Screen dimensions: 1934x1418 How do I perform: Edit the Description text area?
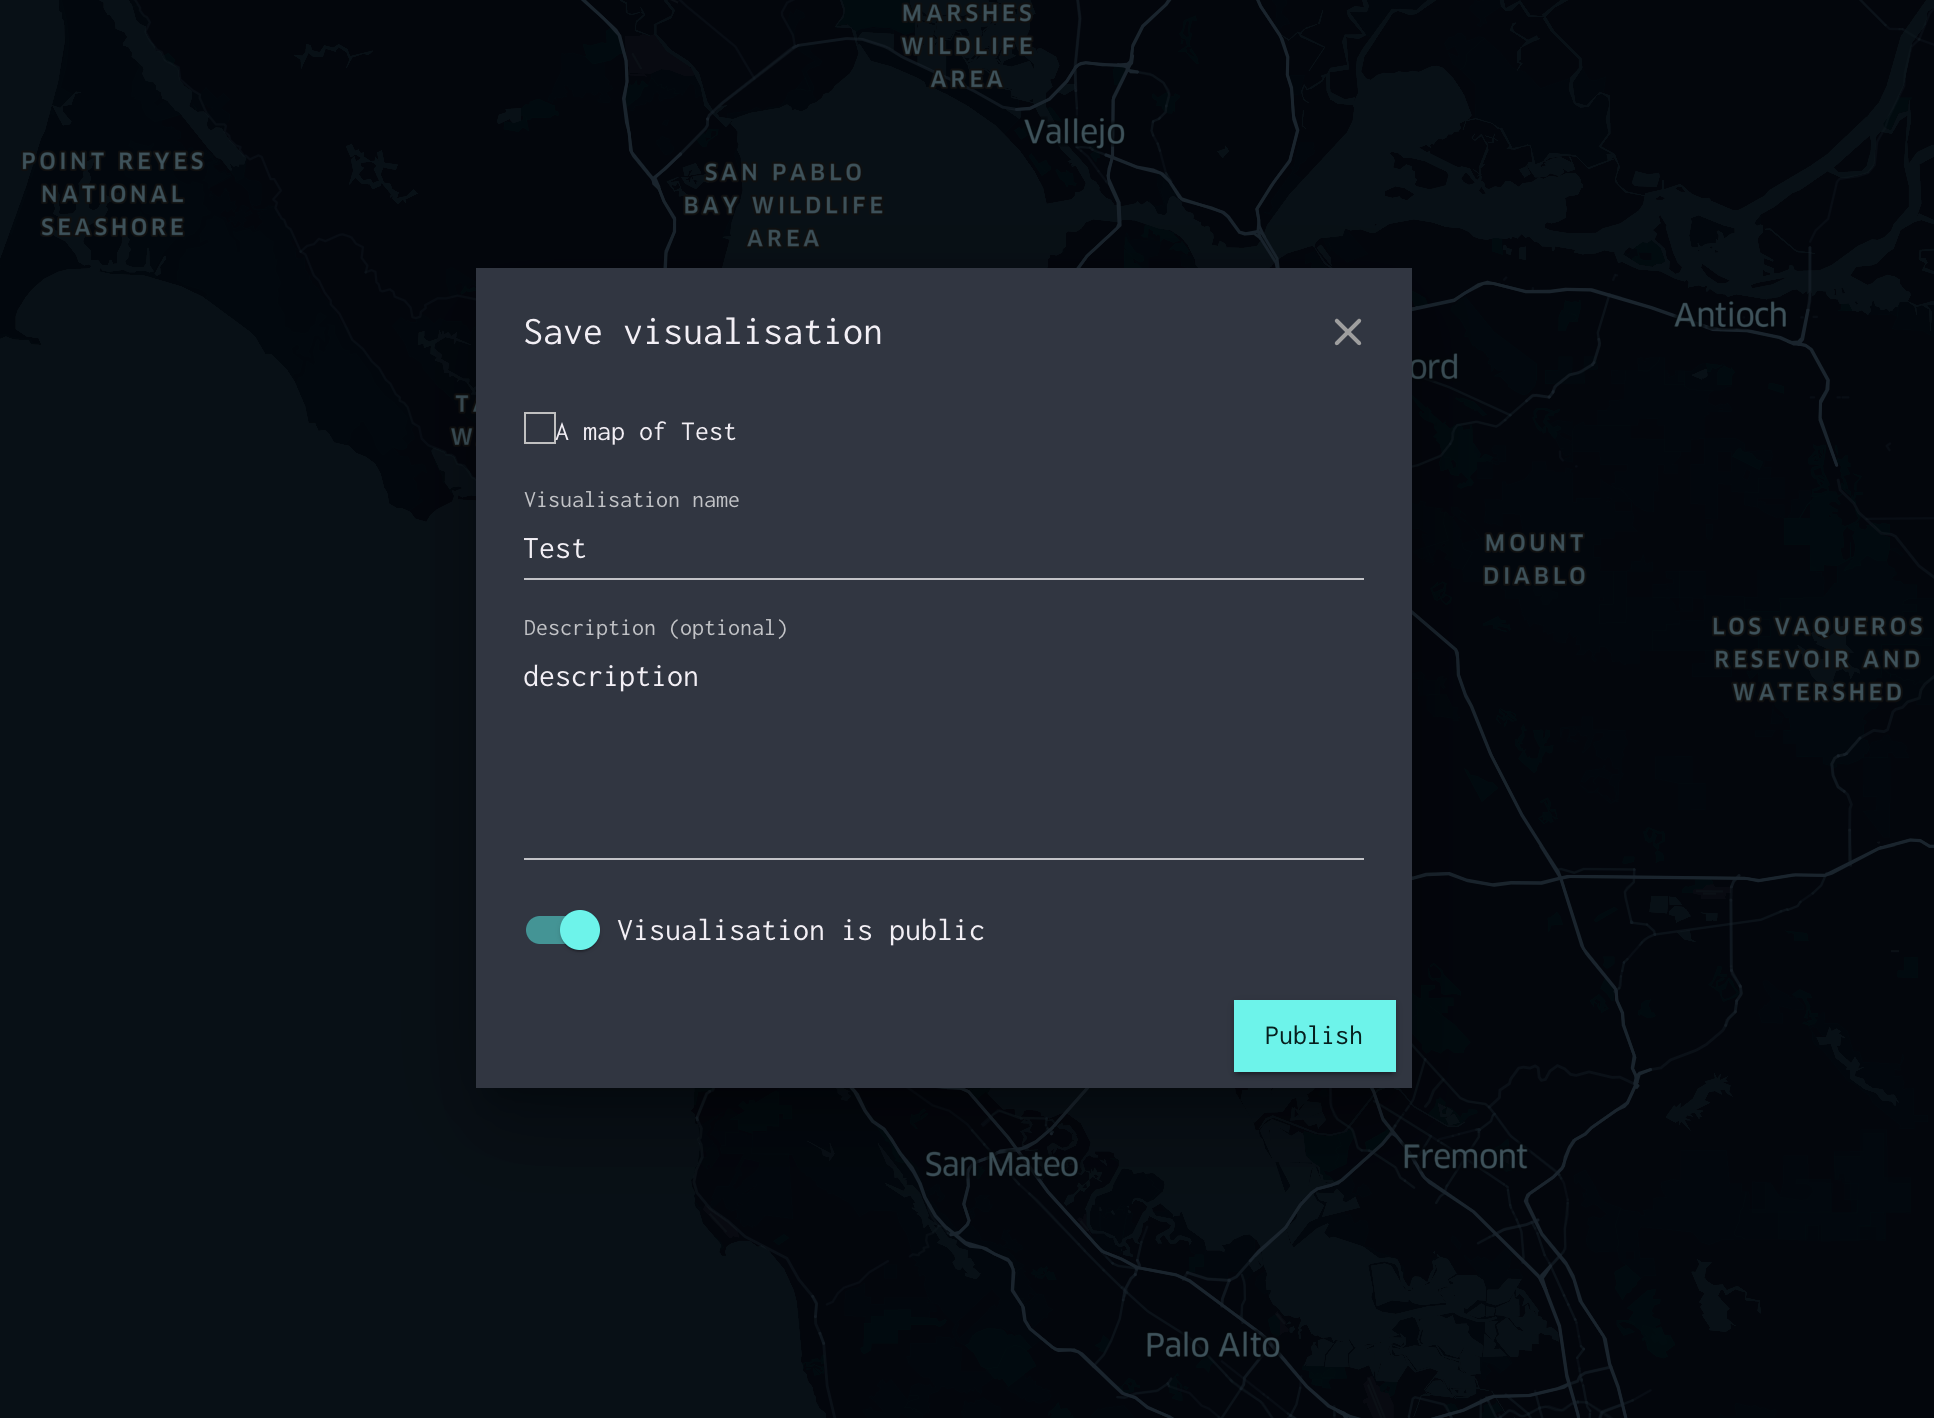[x=943, y=756]
